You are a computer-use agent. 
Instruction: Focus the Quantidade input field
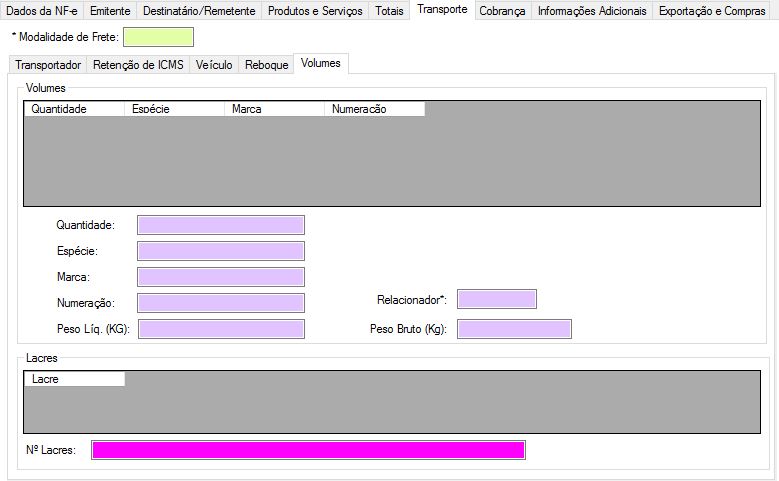click(x=221, y=225)
